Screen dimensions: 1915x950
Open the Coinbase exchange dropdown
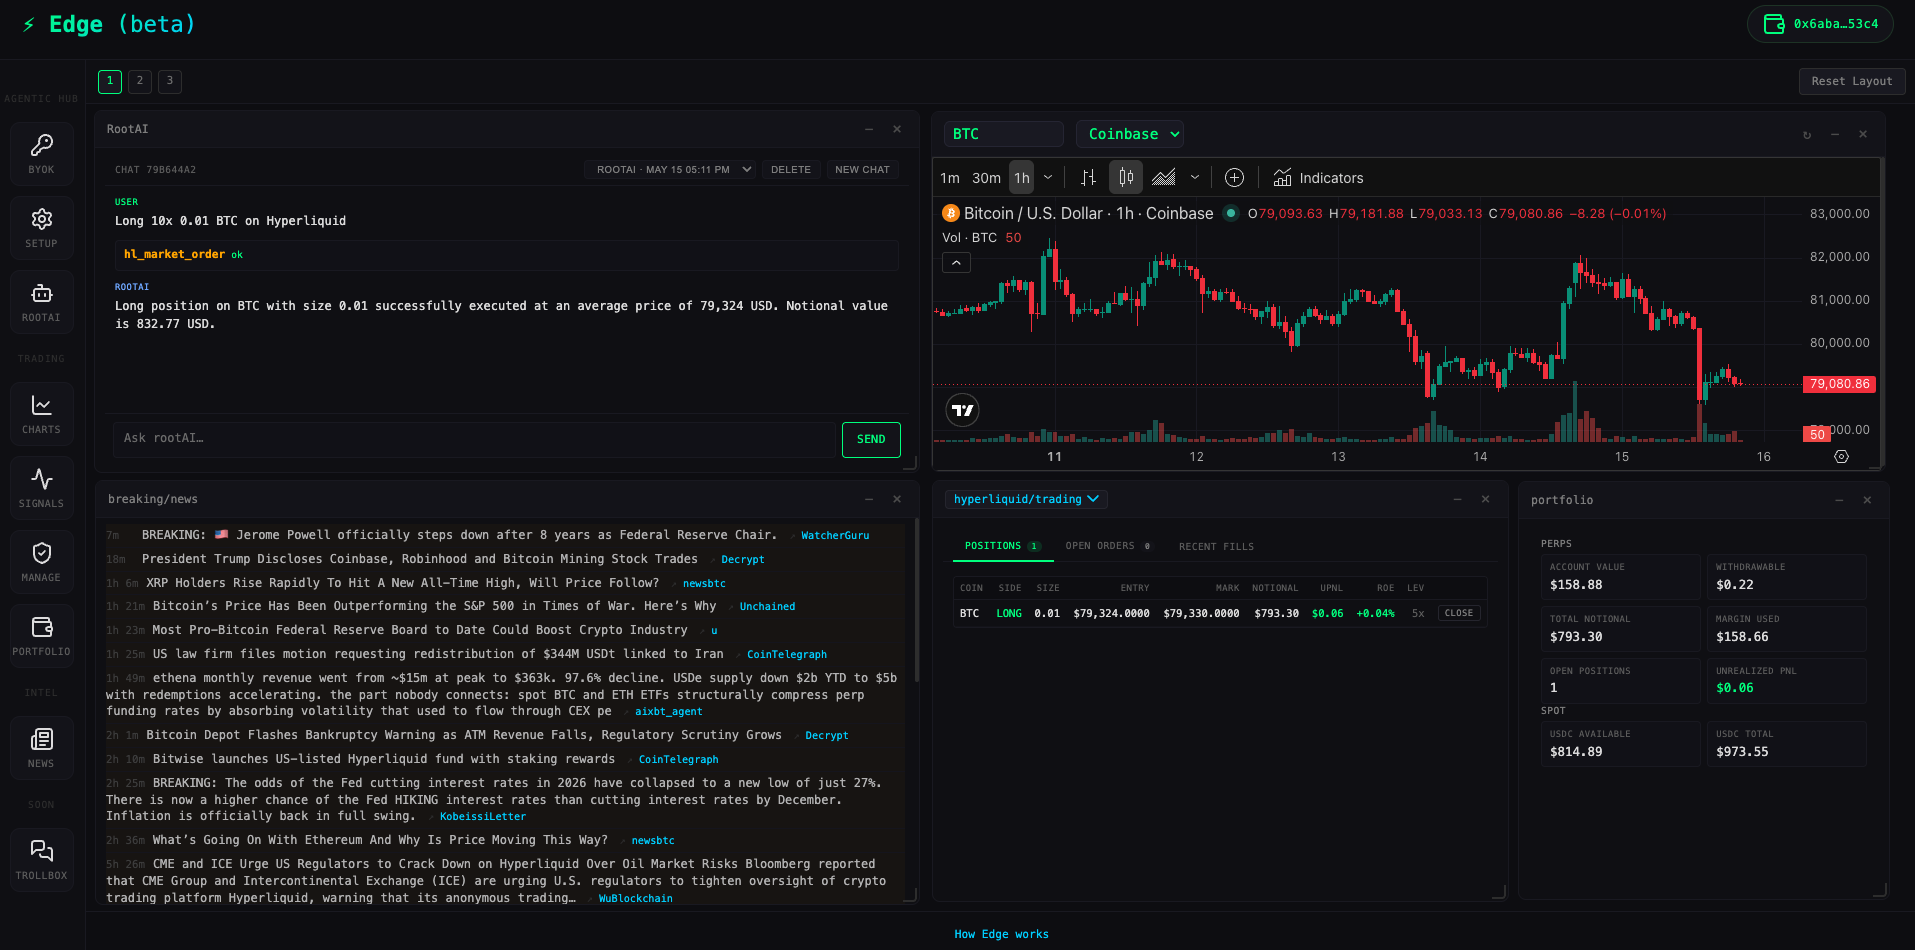(1132, 134)
